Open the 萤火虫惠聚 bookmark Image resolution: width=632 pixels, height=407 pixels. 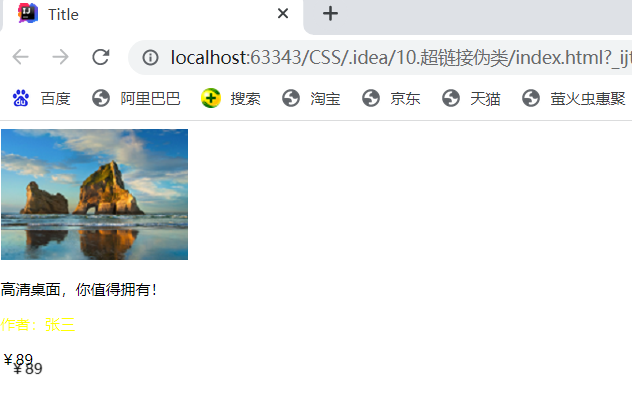click(x=574, y=98)
